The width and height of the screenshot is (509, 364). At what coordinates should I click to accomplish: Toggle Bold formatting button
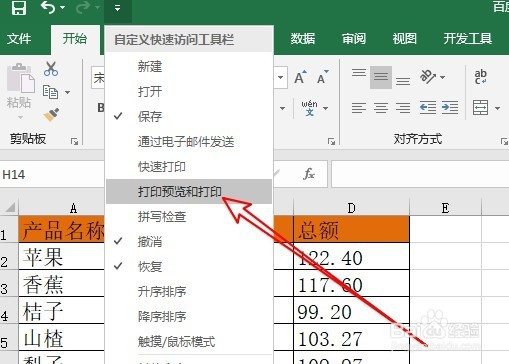pyautogui.click(x=100, y=108)
